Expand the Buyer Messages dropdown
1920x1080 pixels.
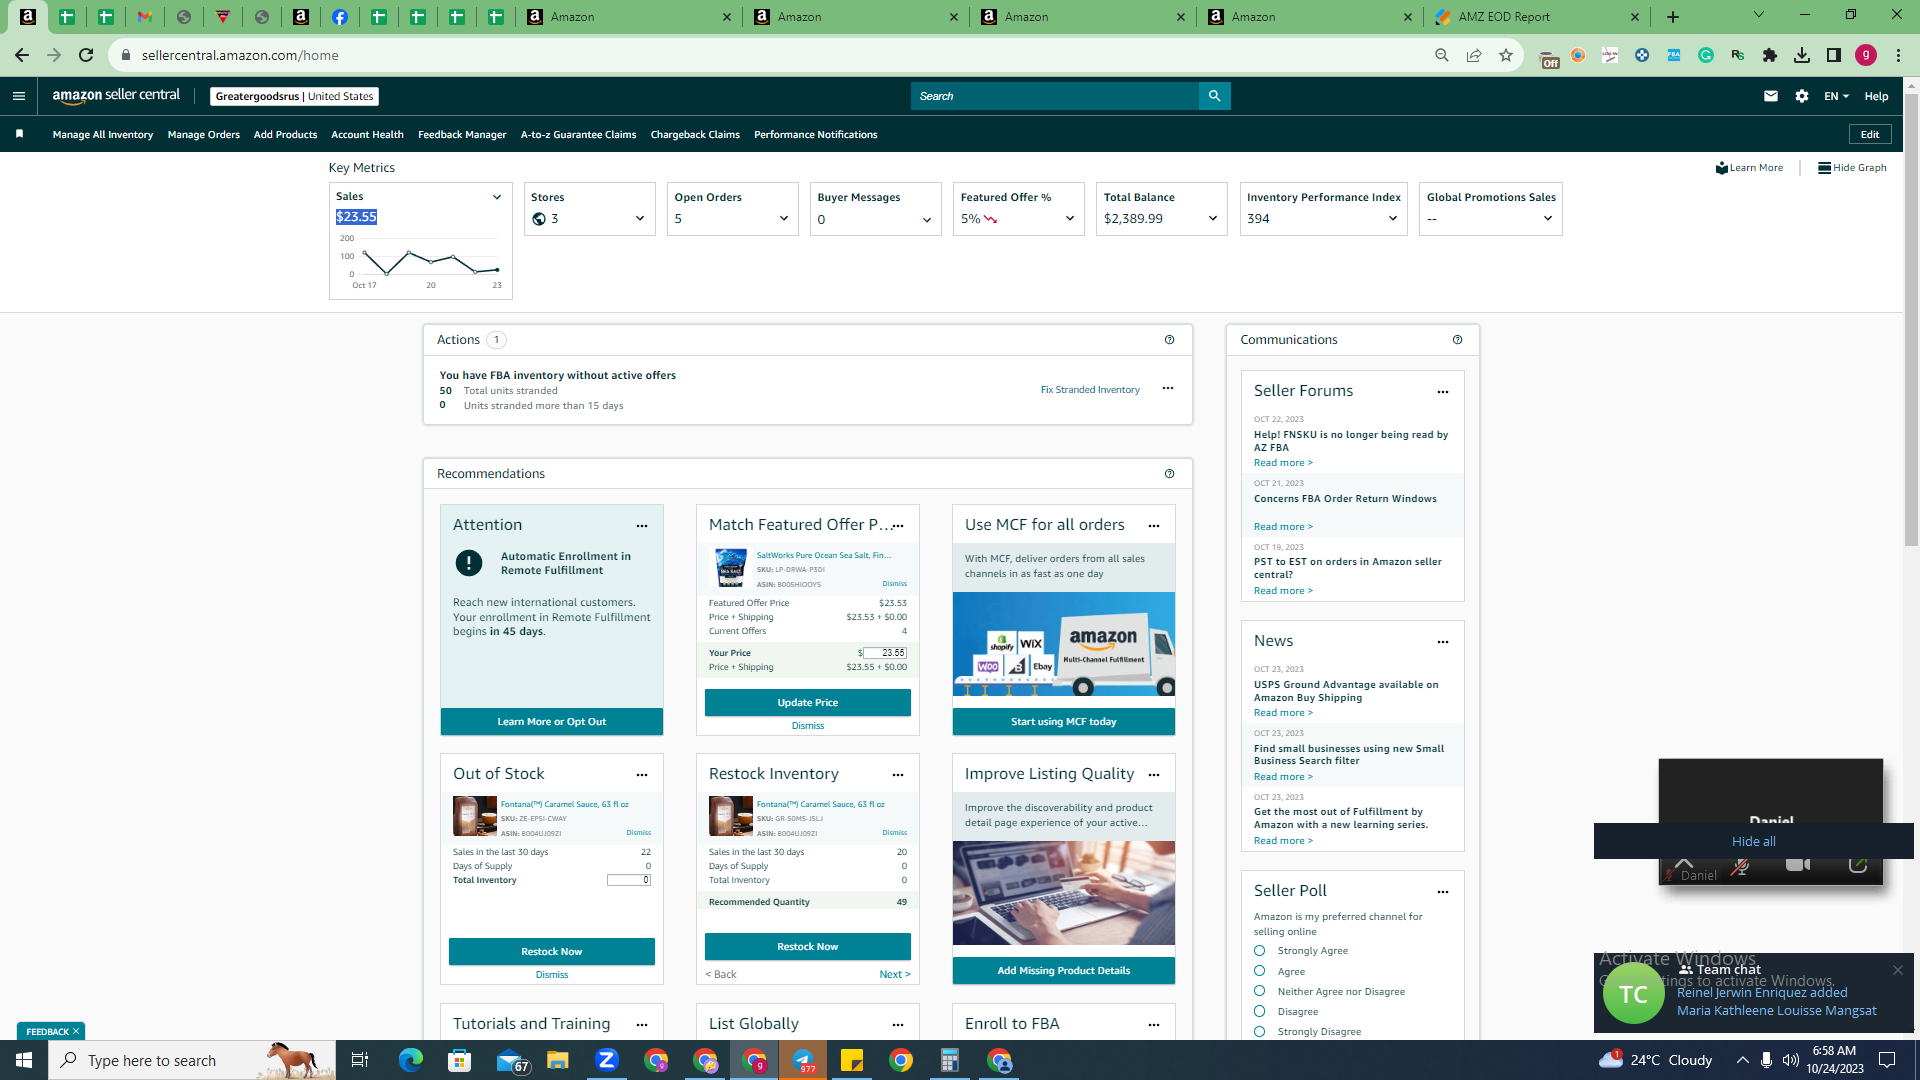click(x=927, y=220)
